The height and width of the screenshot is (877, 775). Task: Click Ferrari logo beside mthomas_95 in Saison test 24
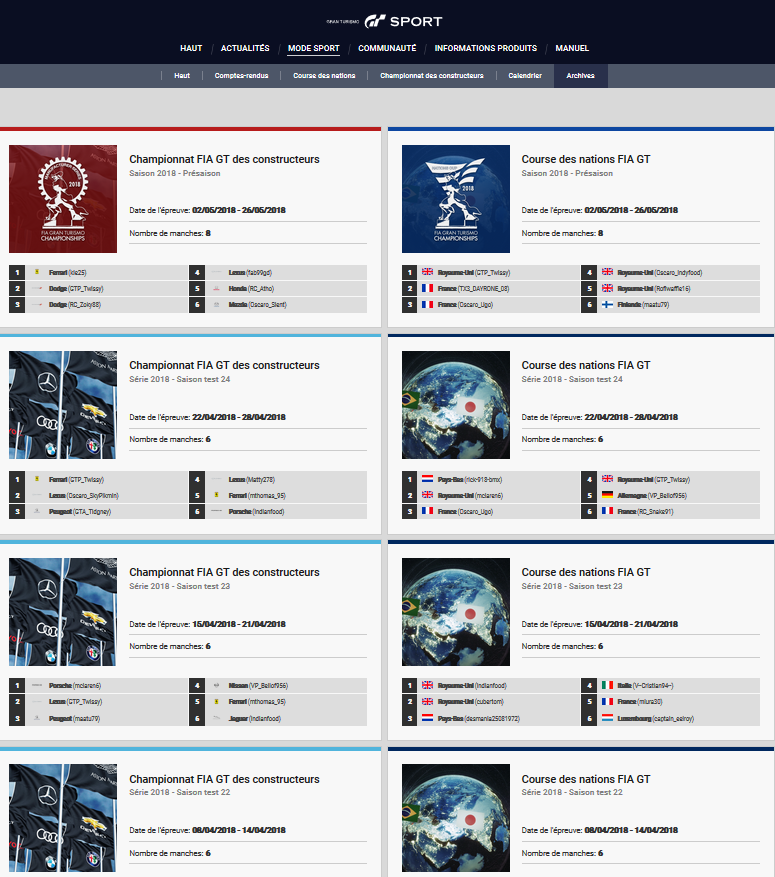pyautogui.click(x=216, y=496)
